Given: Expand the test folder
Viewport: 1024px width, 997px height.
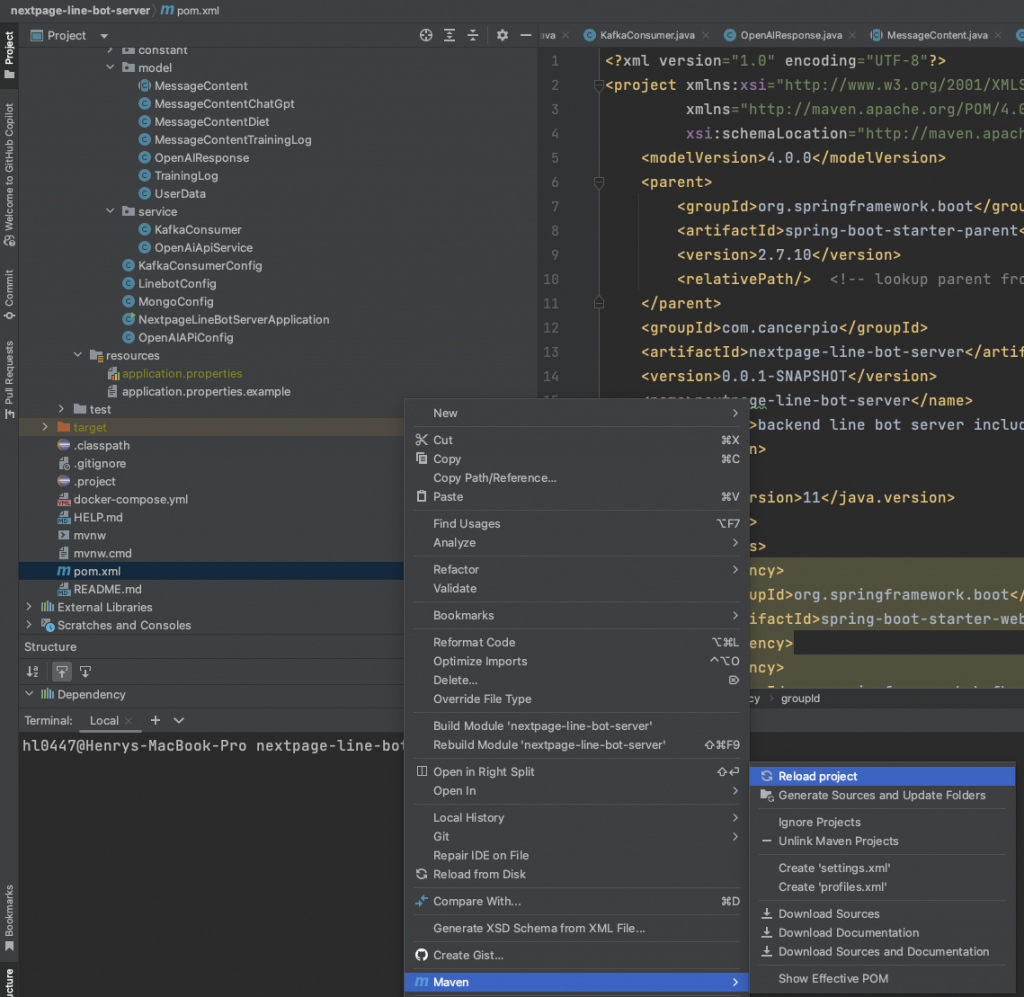Looking at the screenshot, I should tap(61, 409).
